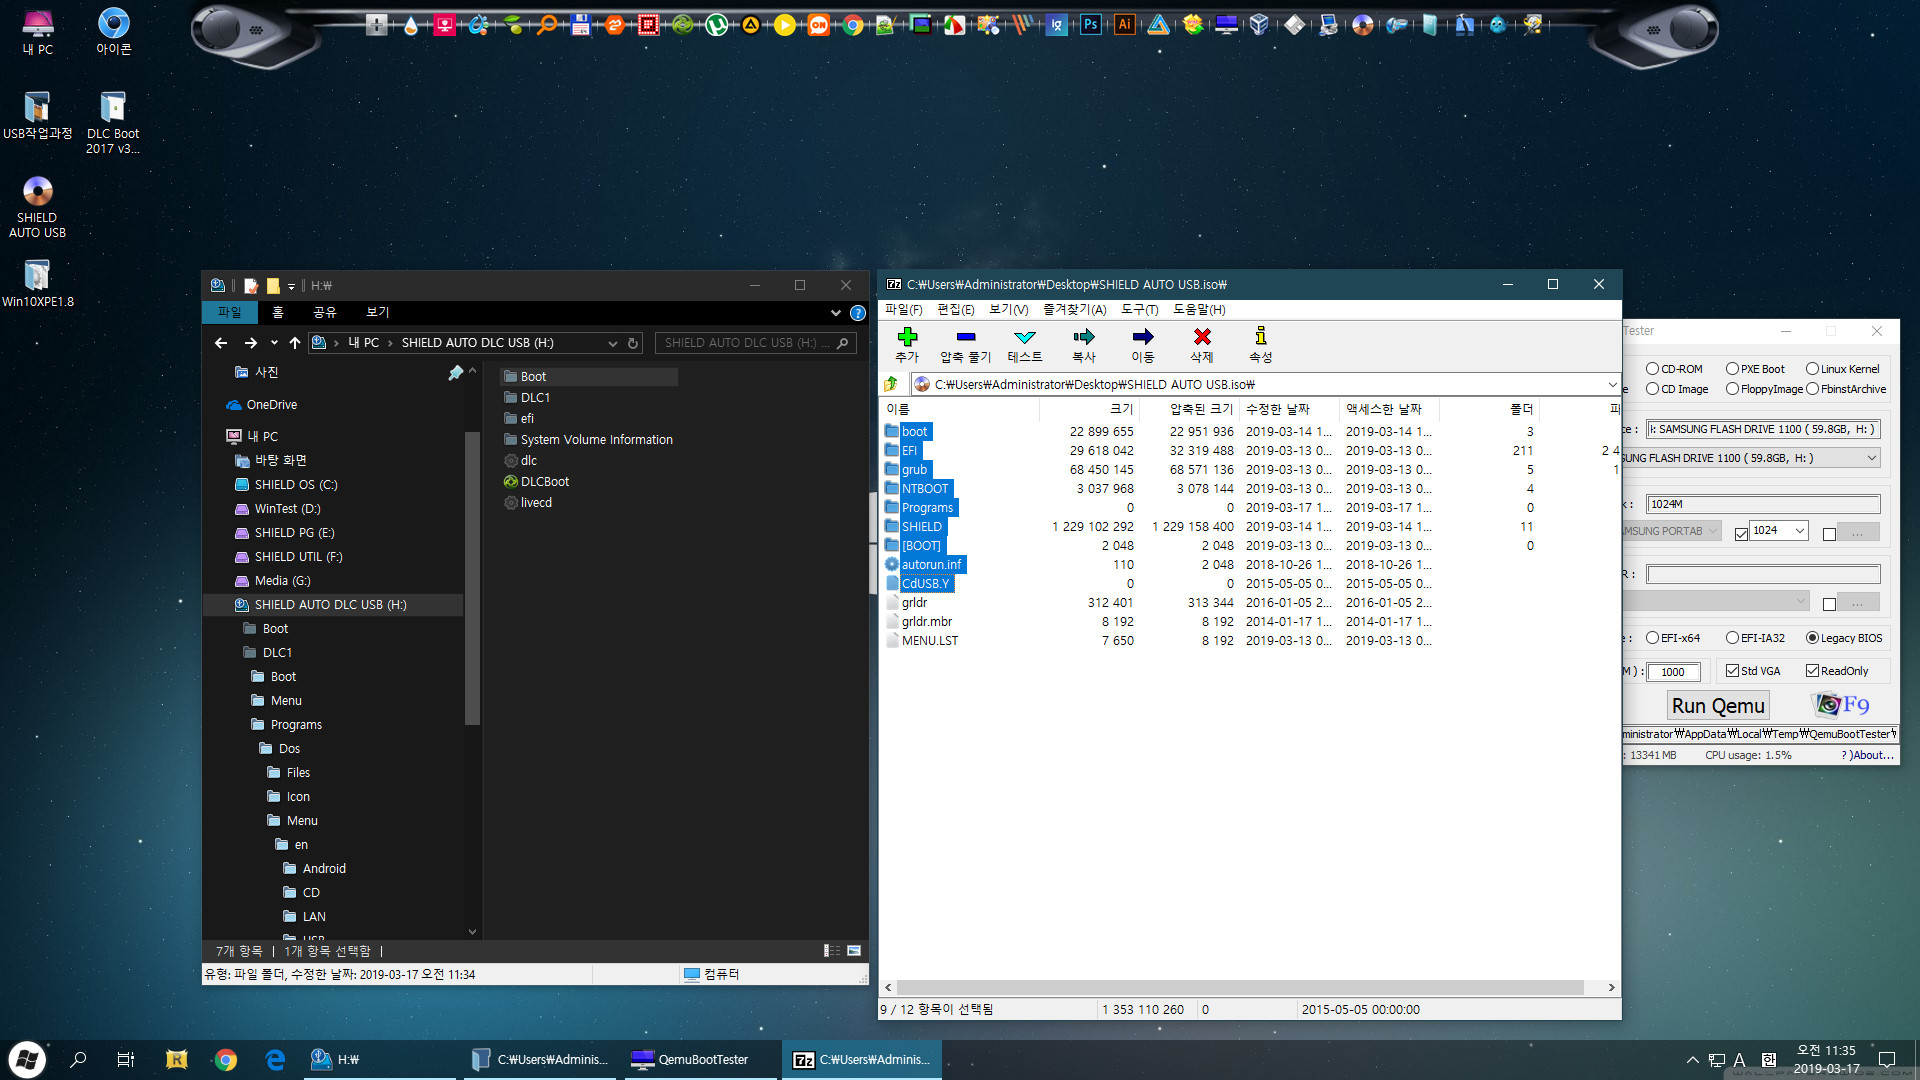
Task: Sort 7-Zip list by 크기 column
Action: (x=1089, y=409)
